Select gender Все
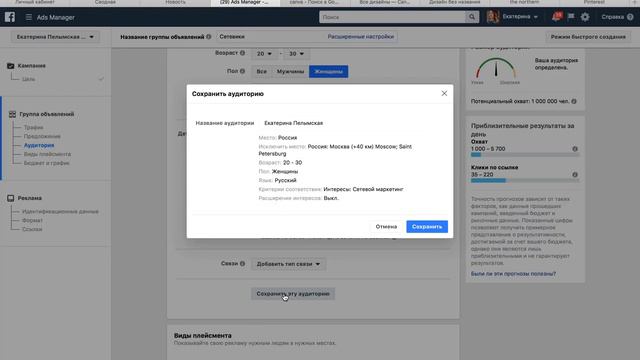Image resolution: width=640 pixels, height=360 pixels. click(x=261, y=71)
